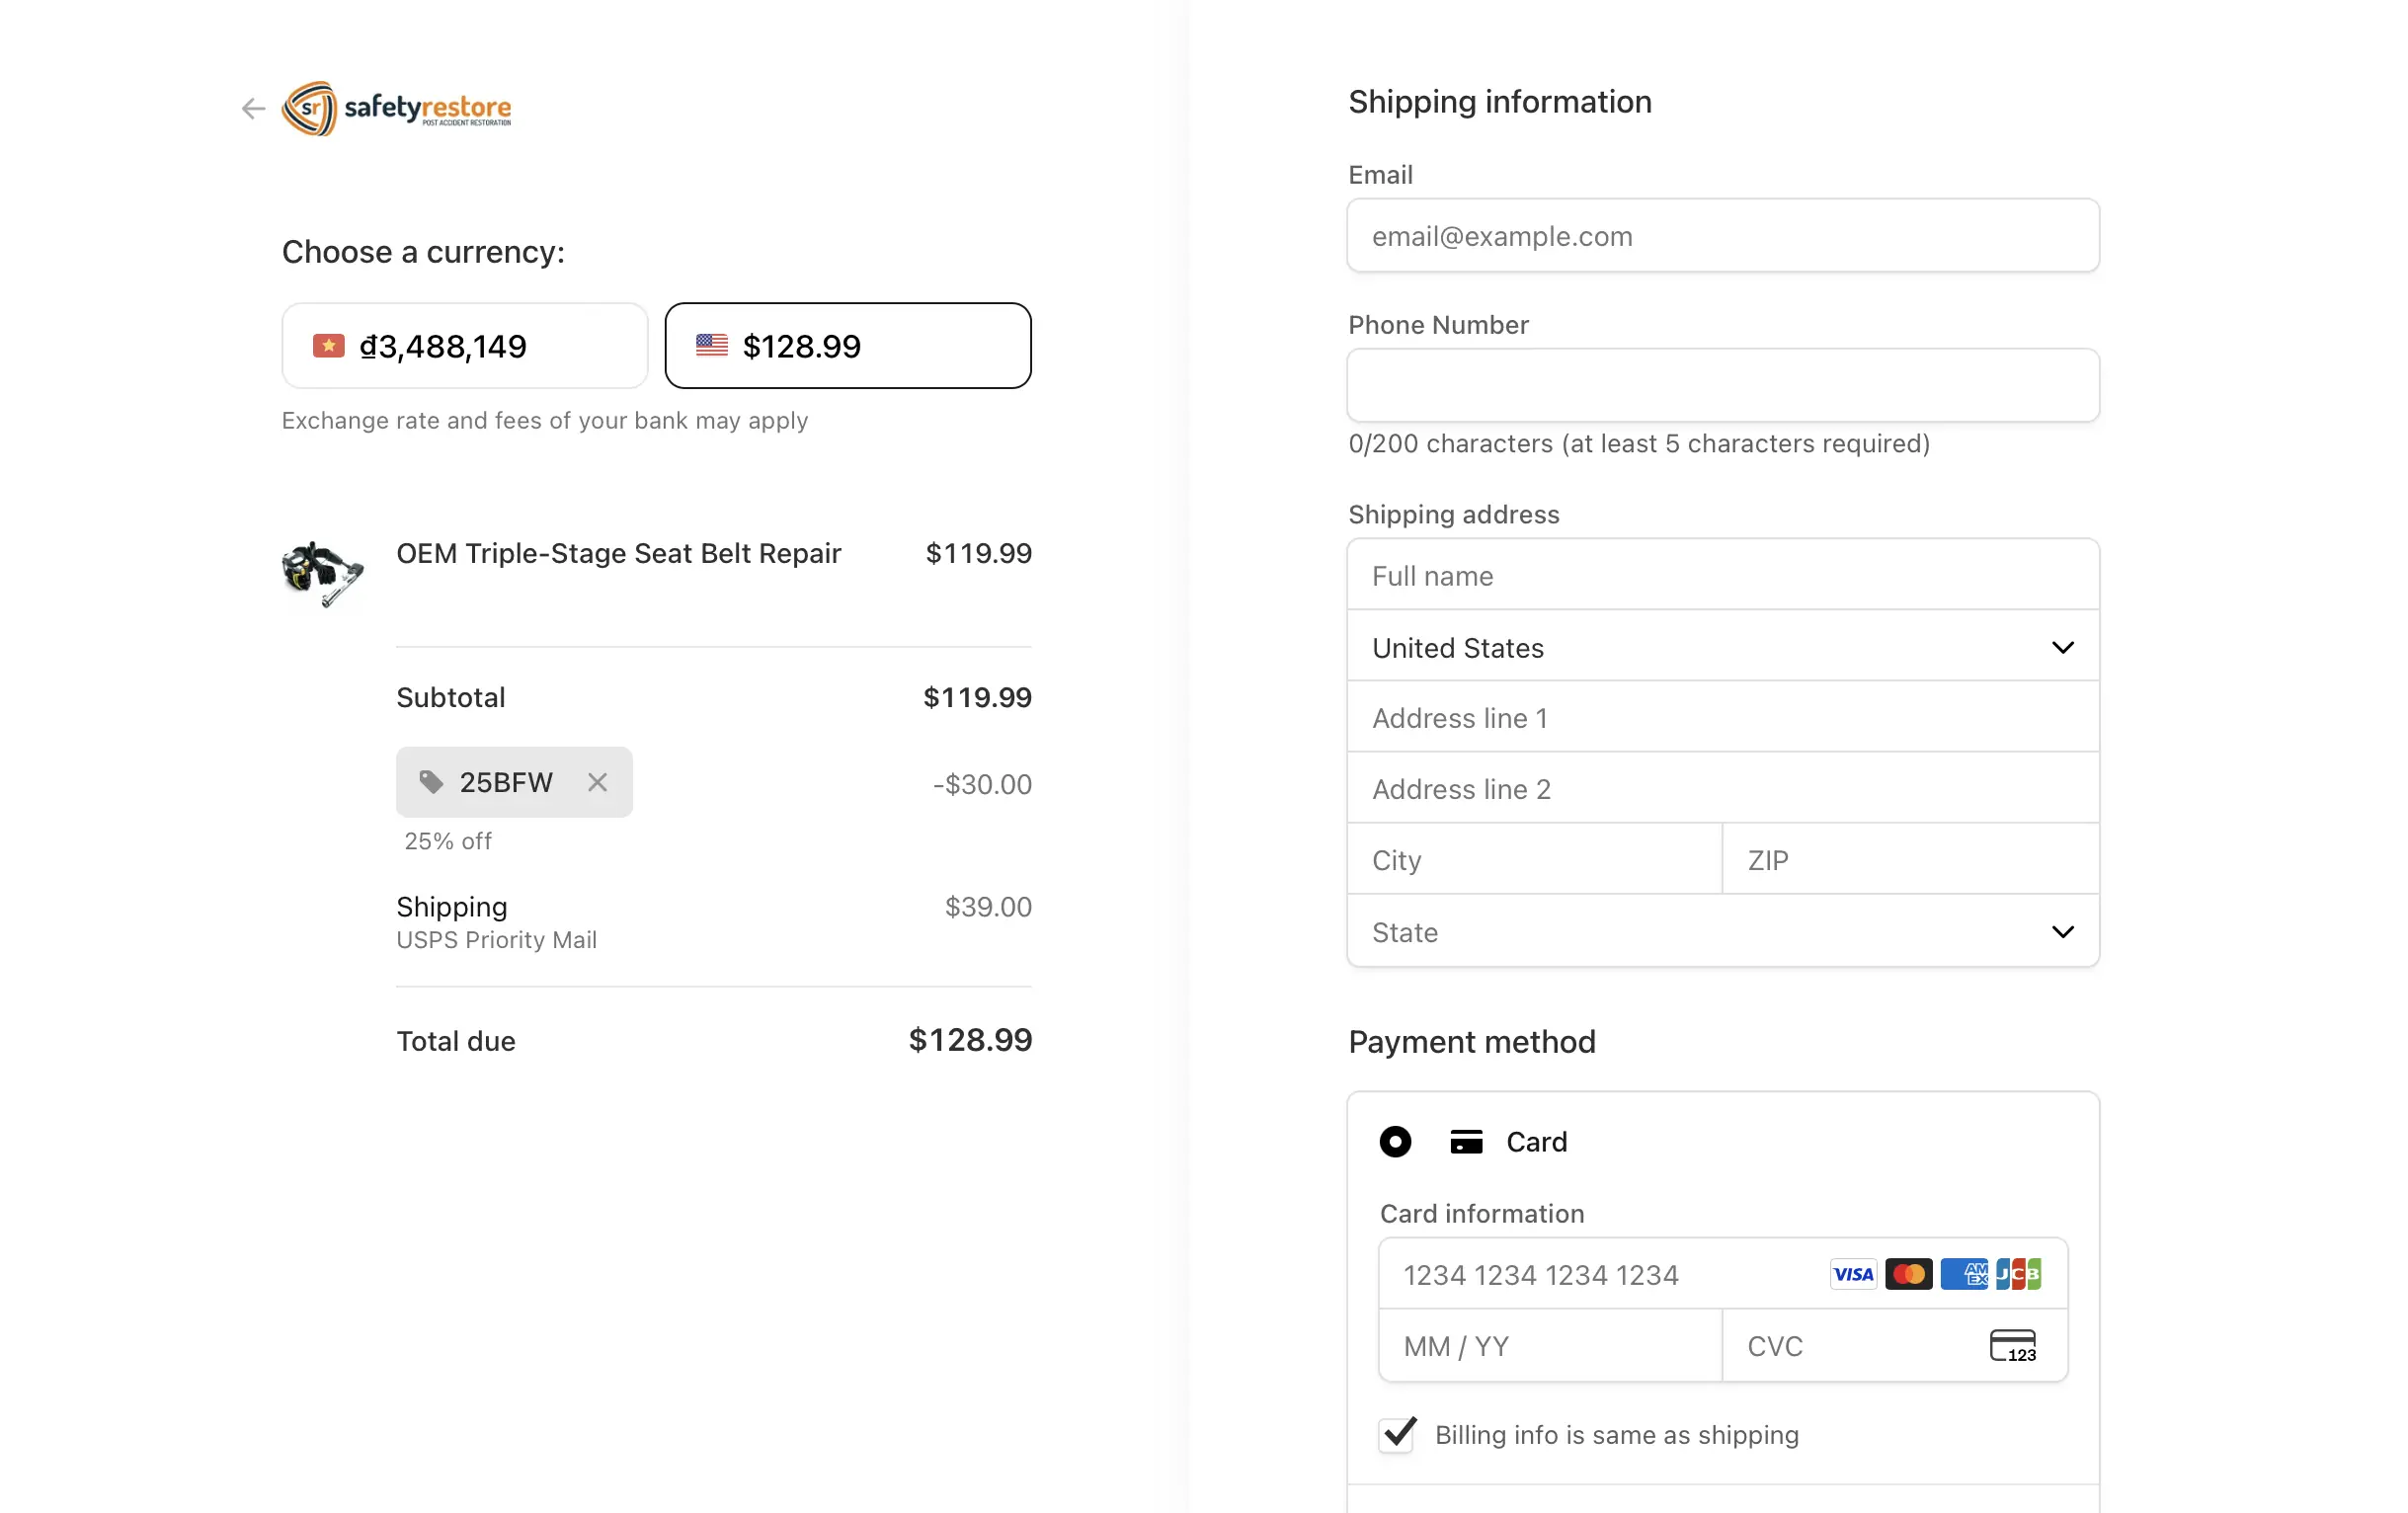The width and height of the screenshot is (2408, 1513).
Task: Expand the State dropdown
Action: click(1722, 932)
